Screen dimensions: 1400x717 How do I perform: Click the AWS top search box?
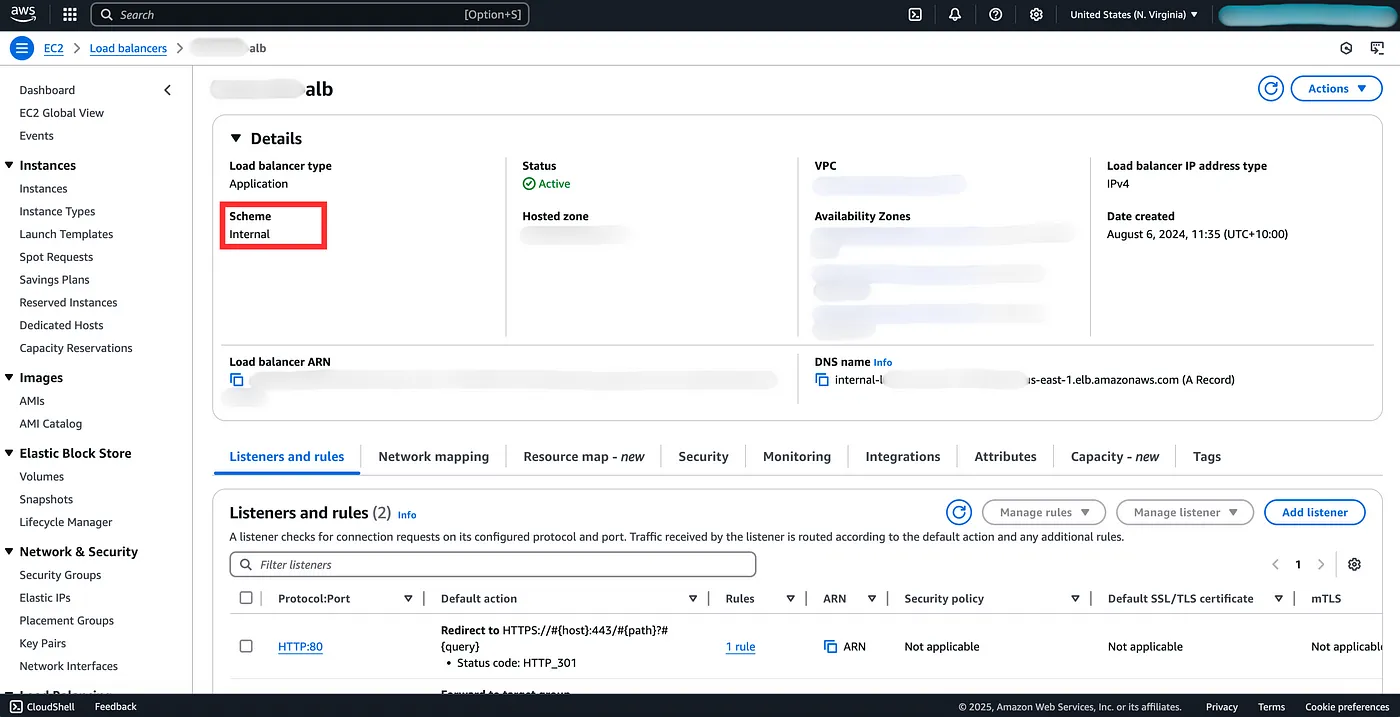point(310,15)
